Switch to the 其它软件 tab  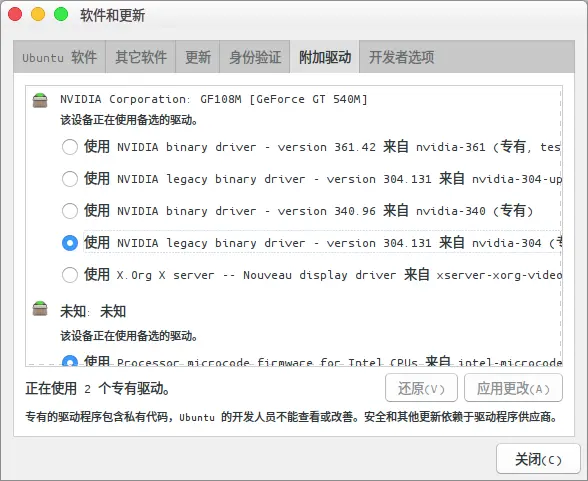click(141, 57)
